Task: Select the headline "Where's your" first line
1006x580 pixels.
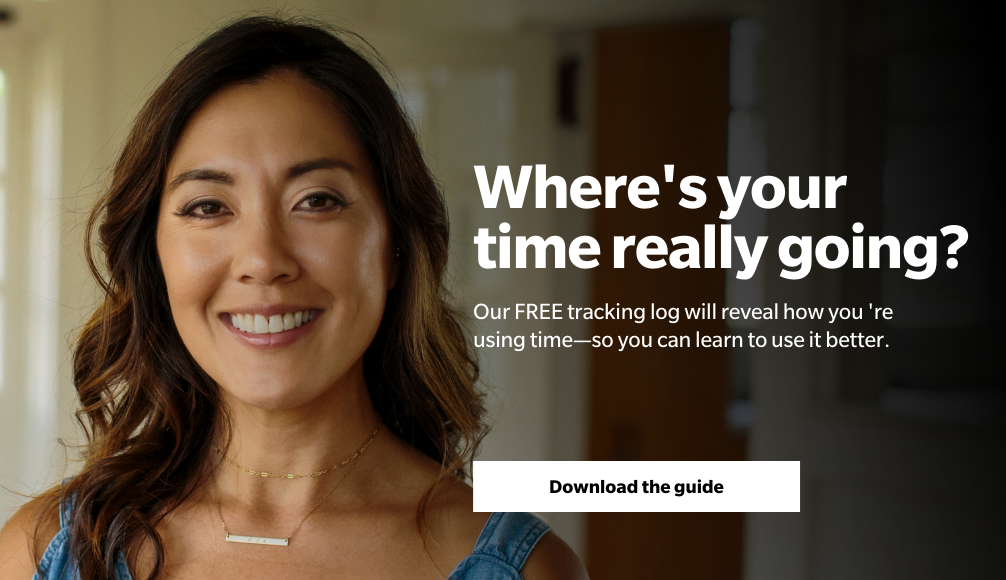Action: click(660, 188)
